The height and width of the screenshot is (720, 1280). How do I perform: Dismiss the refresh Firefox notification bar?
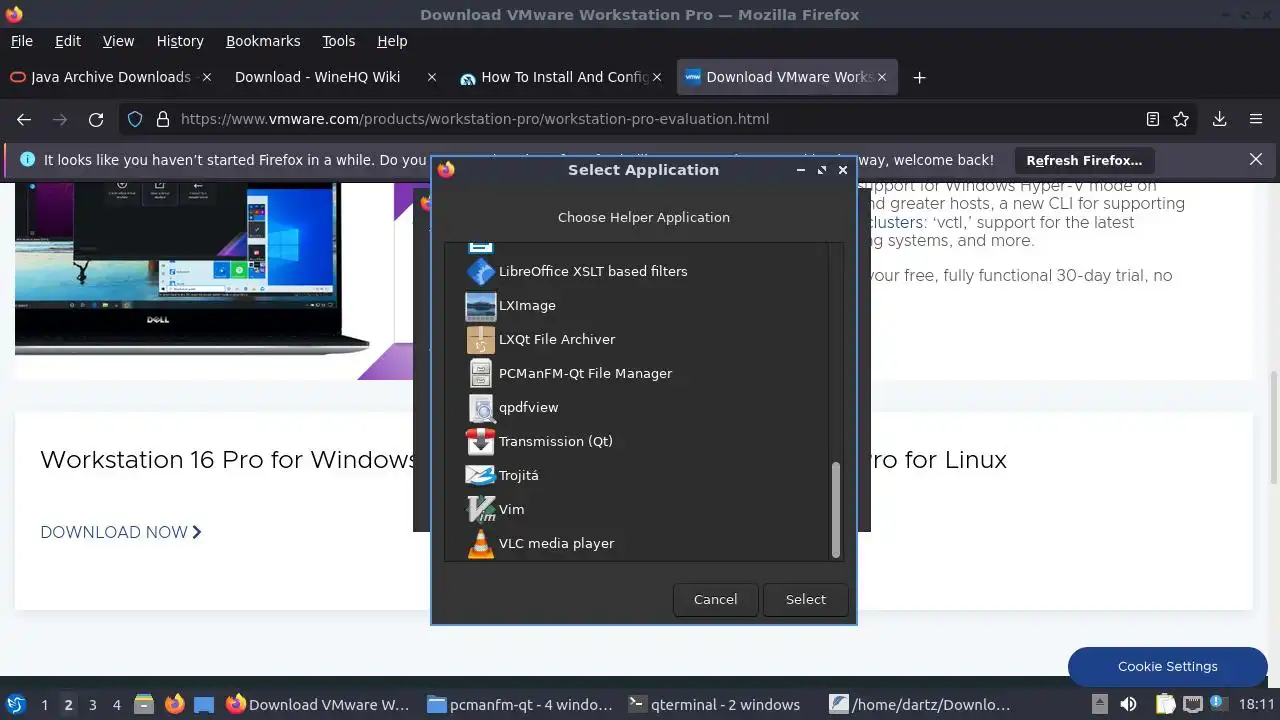[1256, 159]
